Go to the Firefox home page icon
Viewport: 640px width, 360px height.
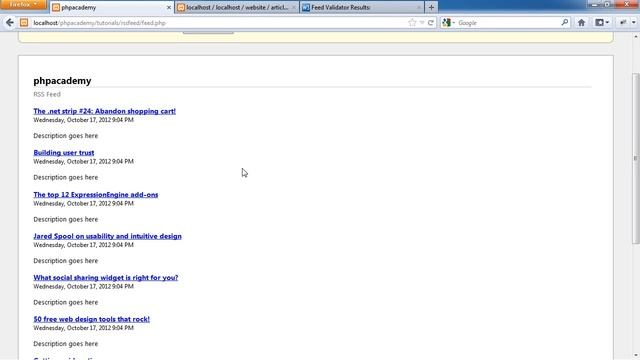point(581,23)
